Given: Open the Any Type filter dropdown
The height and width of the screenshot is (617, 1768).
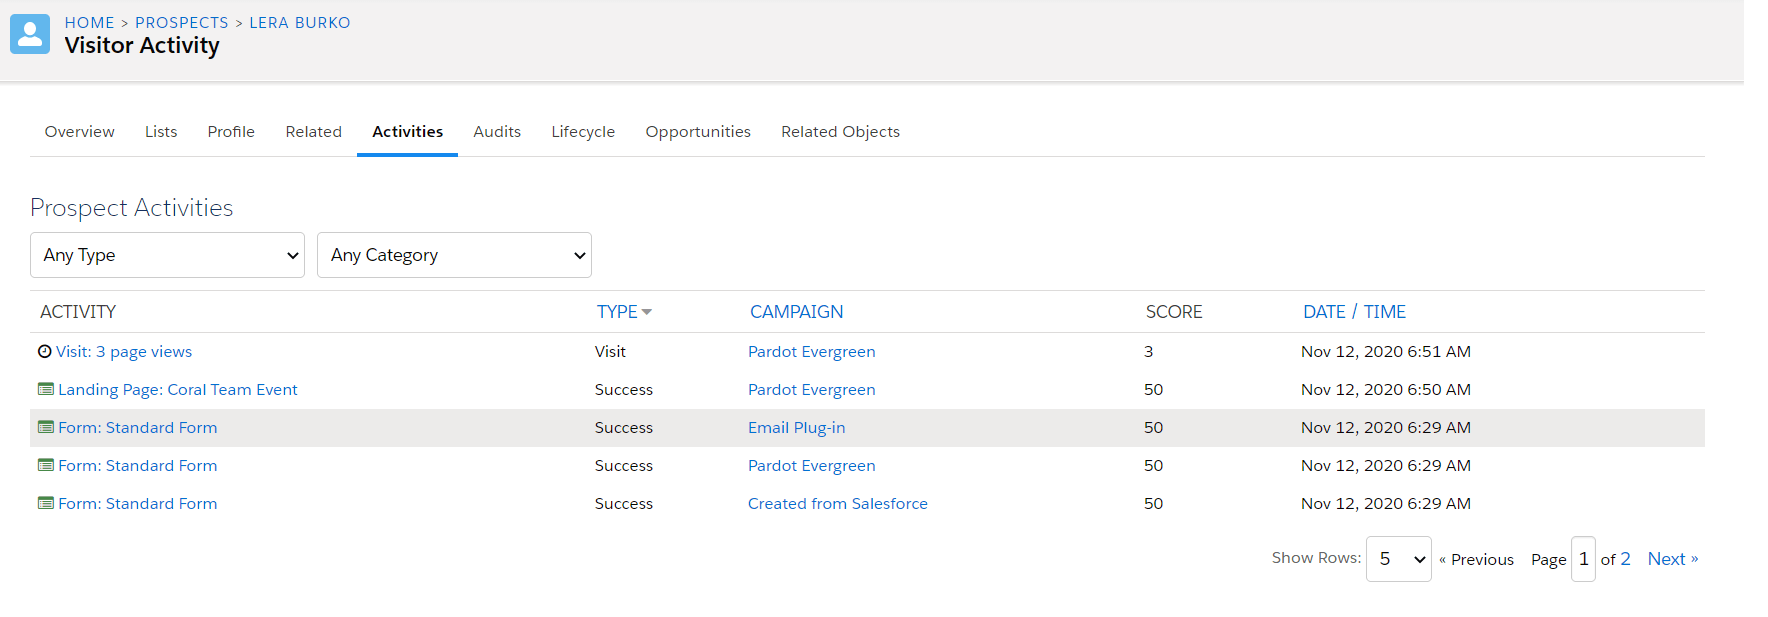Looking at the screenshot, I should tap(167, 255).
